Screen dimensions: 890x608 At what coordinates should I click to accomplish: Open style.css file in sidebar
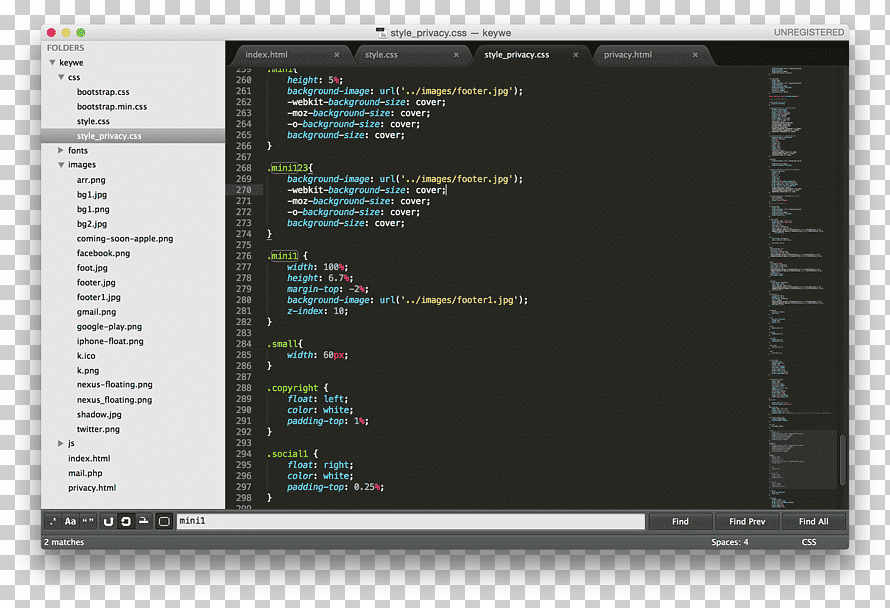click(93, 121)
